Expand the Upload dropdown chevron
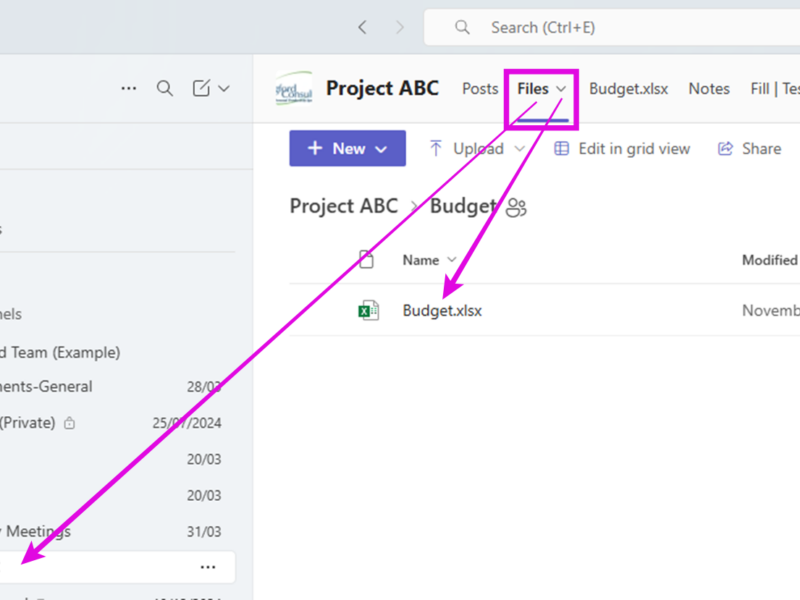800x600 pixels. (519, 148)
